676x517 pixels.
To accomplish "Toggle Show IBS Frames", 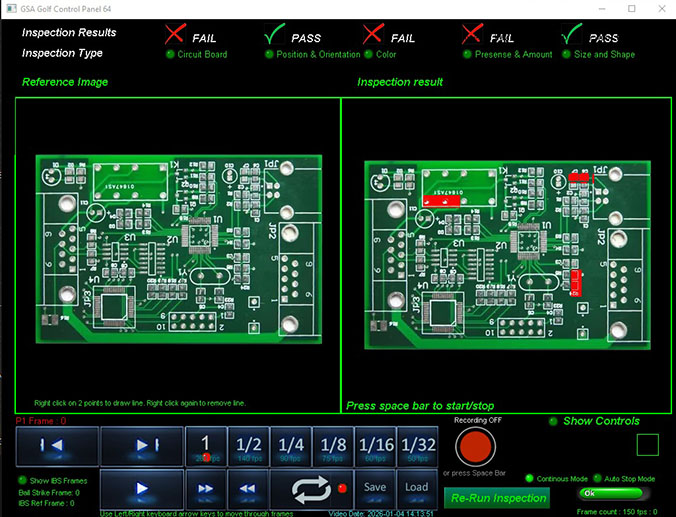I will 22,481.
